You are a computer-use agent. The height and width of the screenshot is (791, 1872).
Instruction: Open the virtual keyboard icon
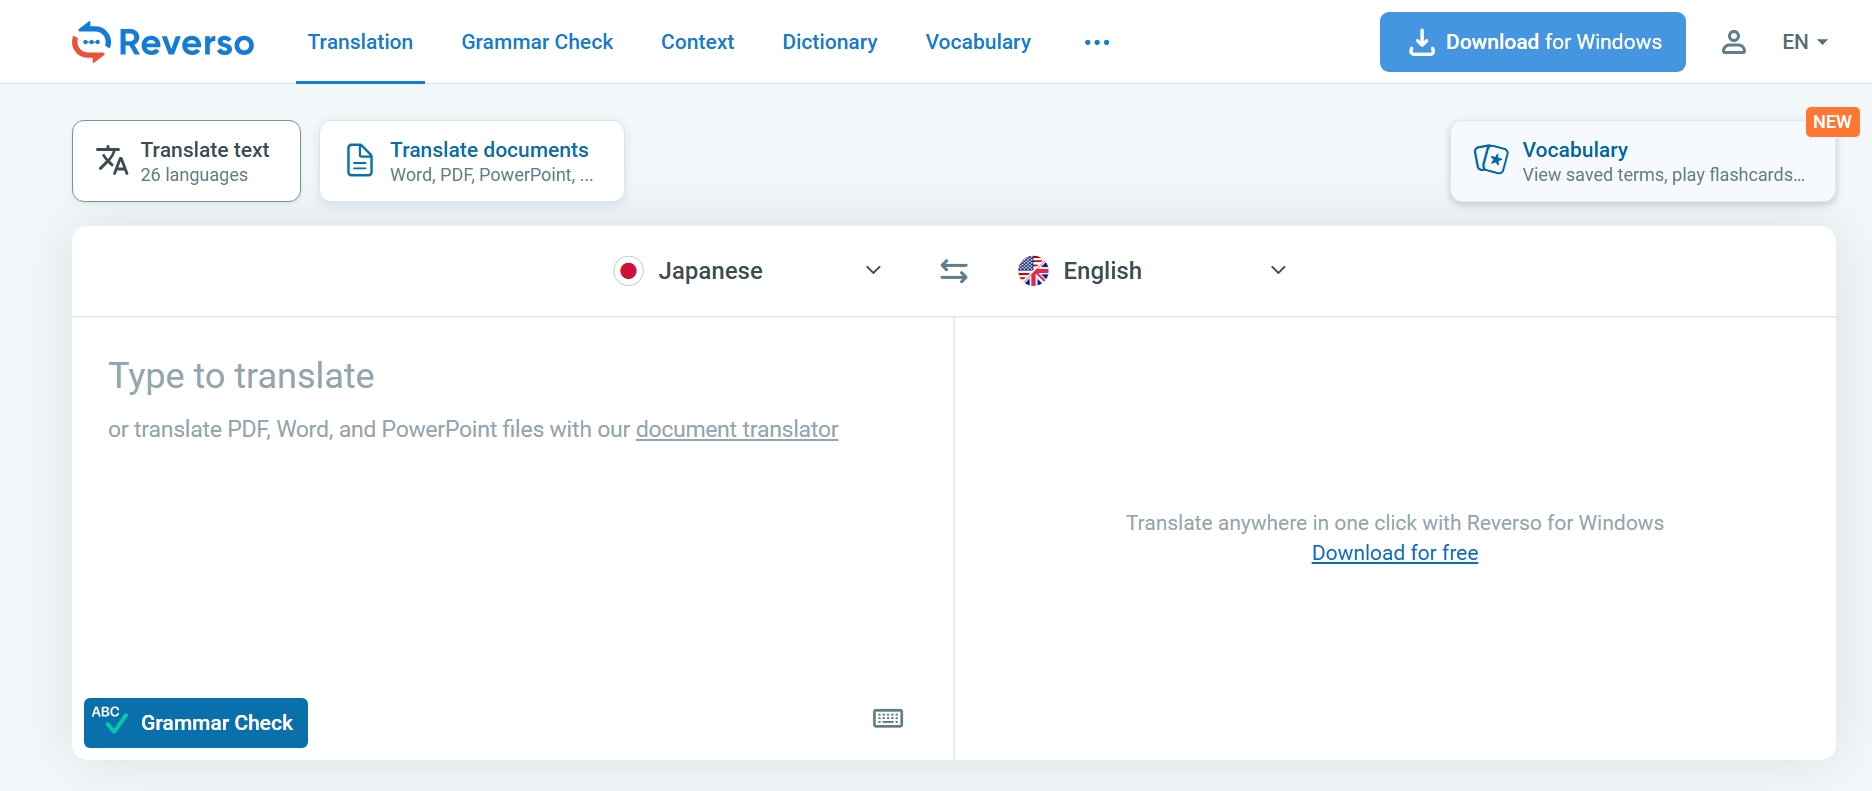tap(887, 718)
